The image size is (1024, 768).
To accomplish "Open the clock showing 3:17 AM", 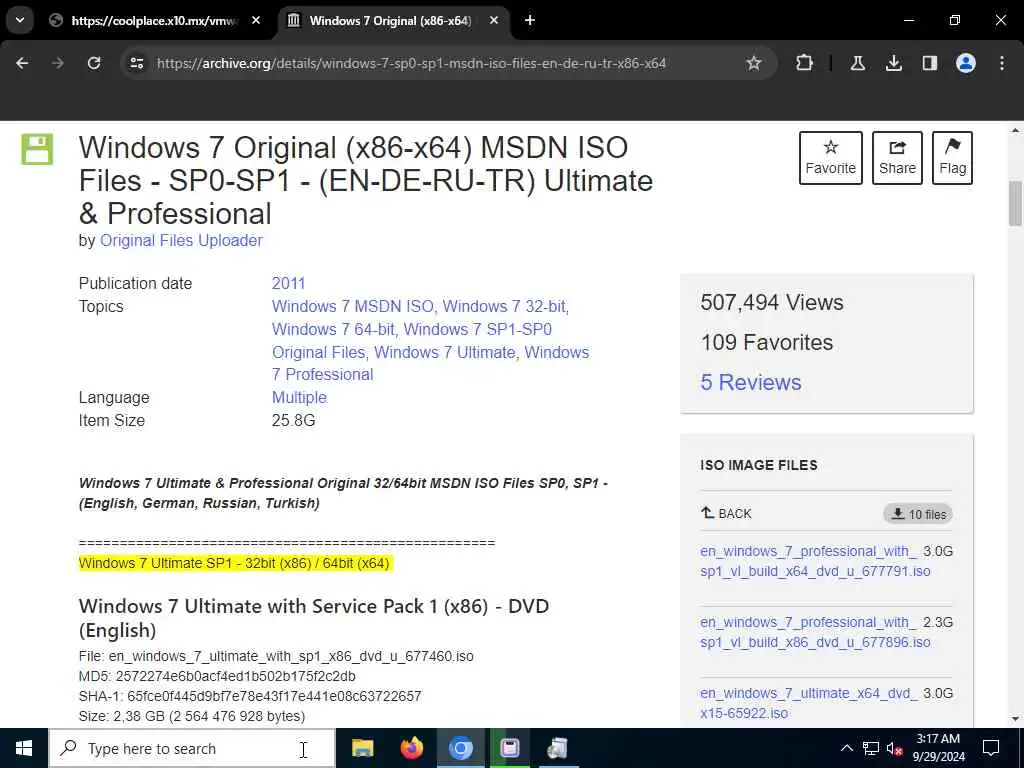I will (x=938, y=748).
